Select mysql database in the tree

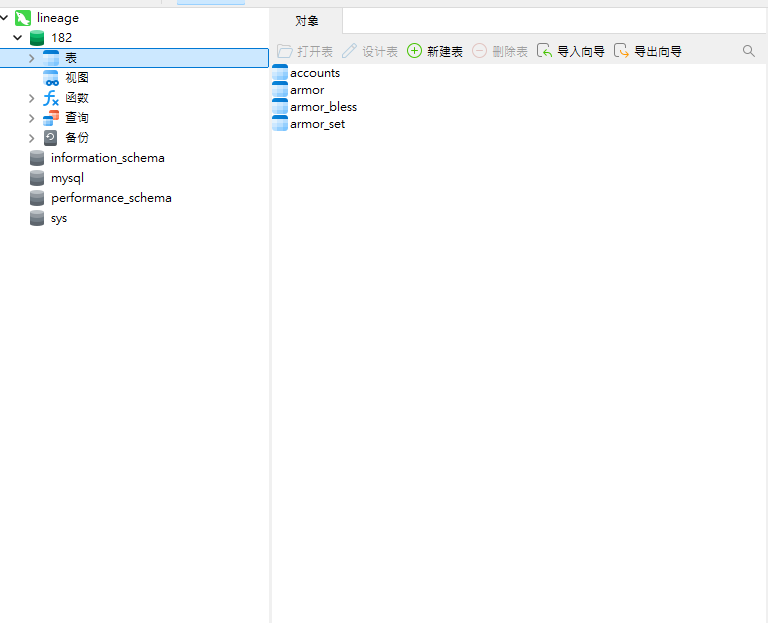point(68,178)
